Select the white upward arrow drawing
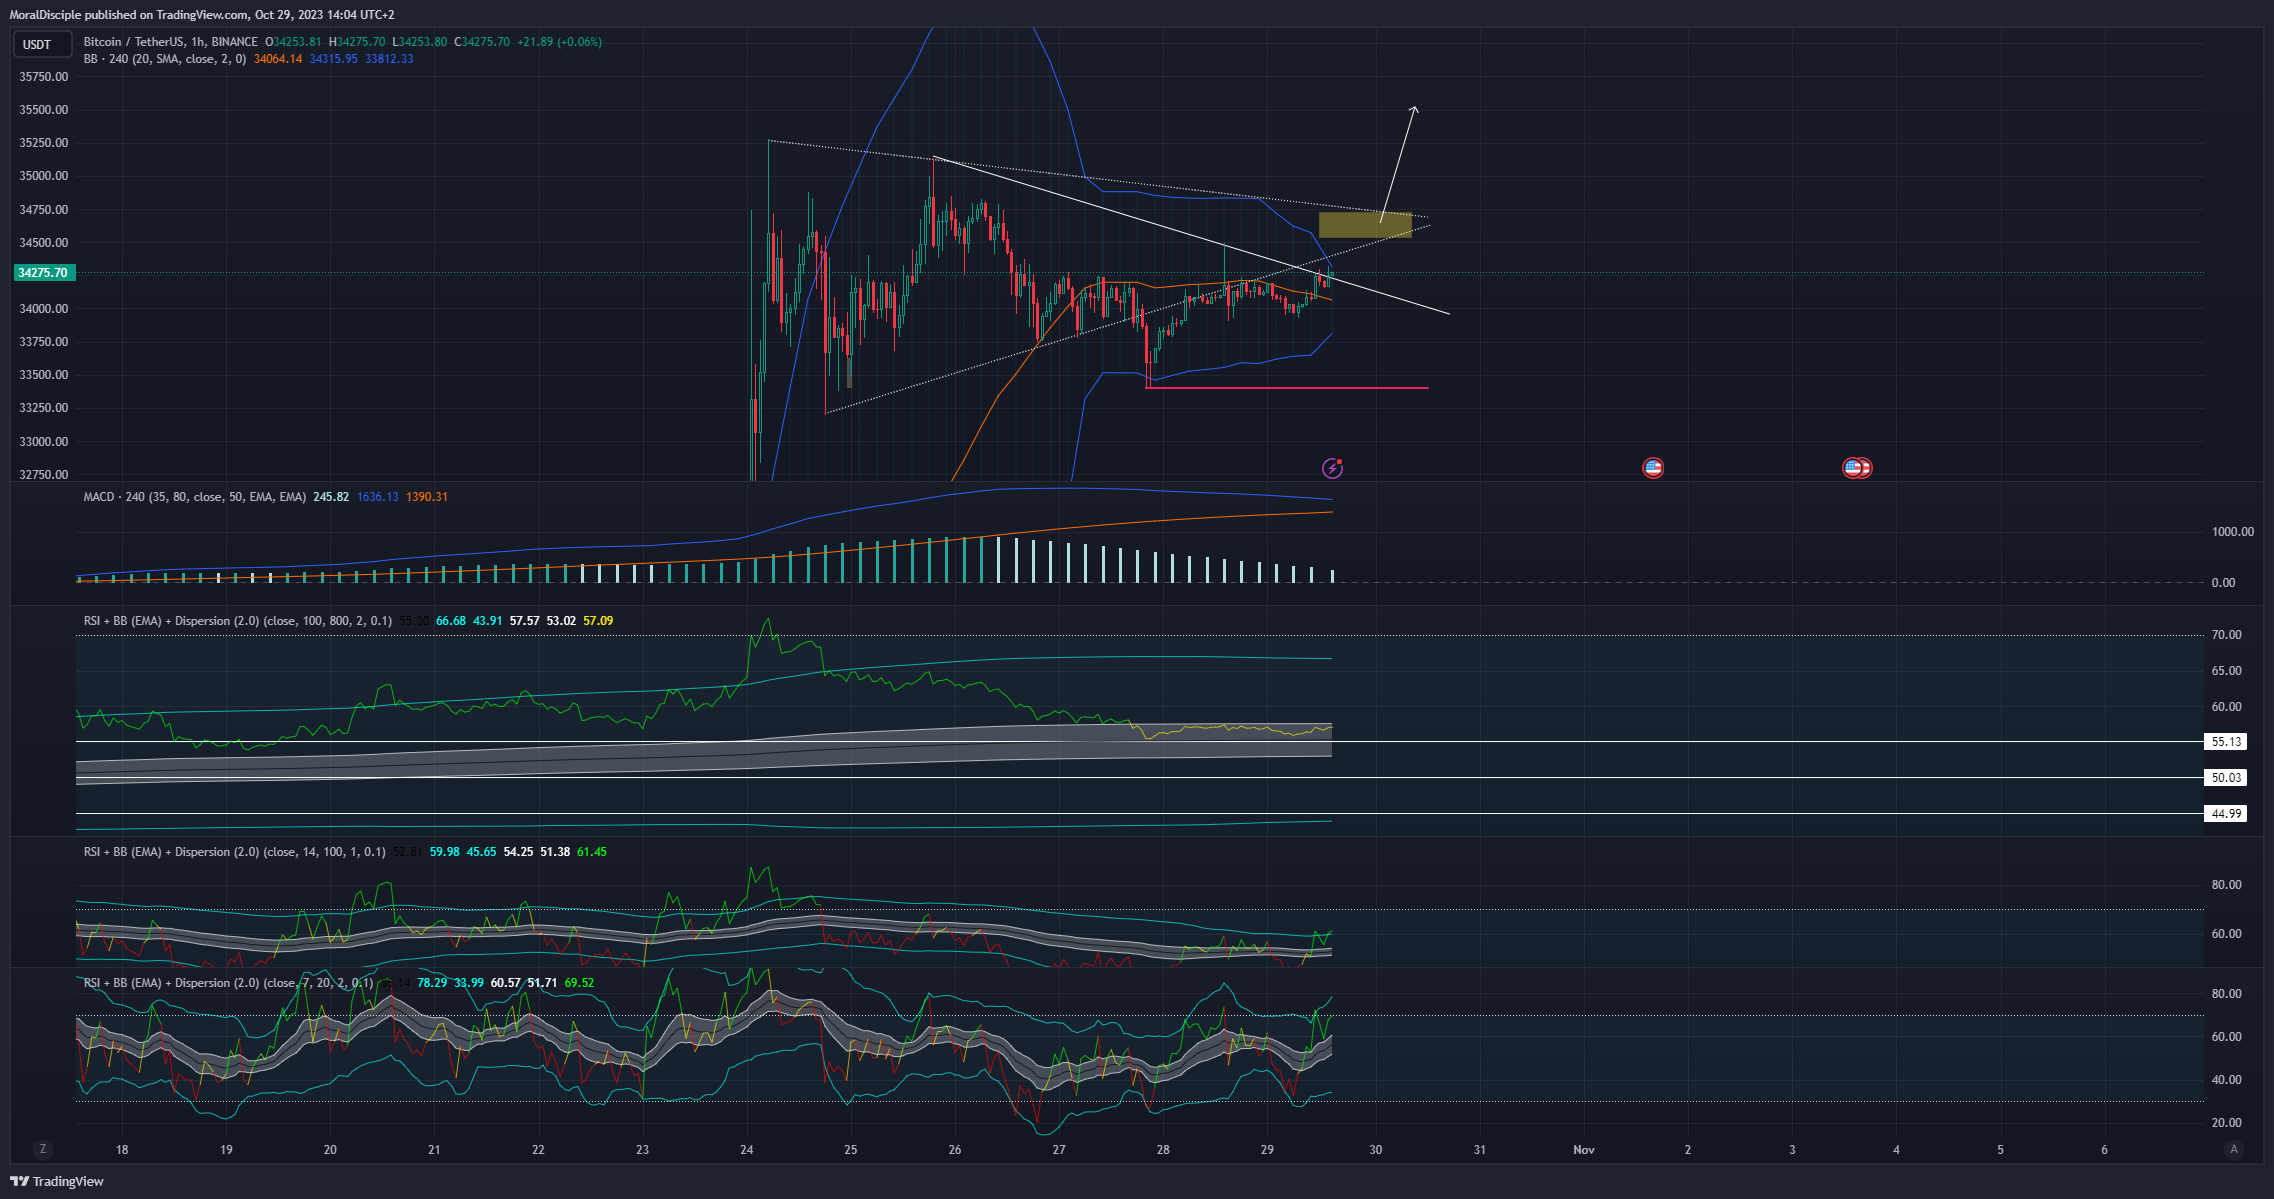This screenshot has height=1199, width=2274. tap(1399, 164)
